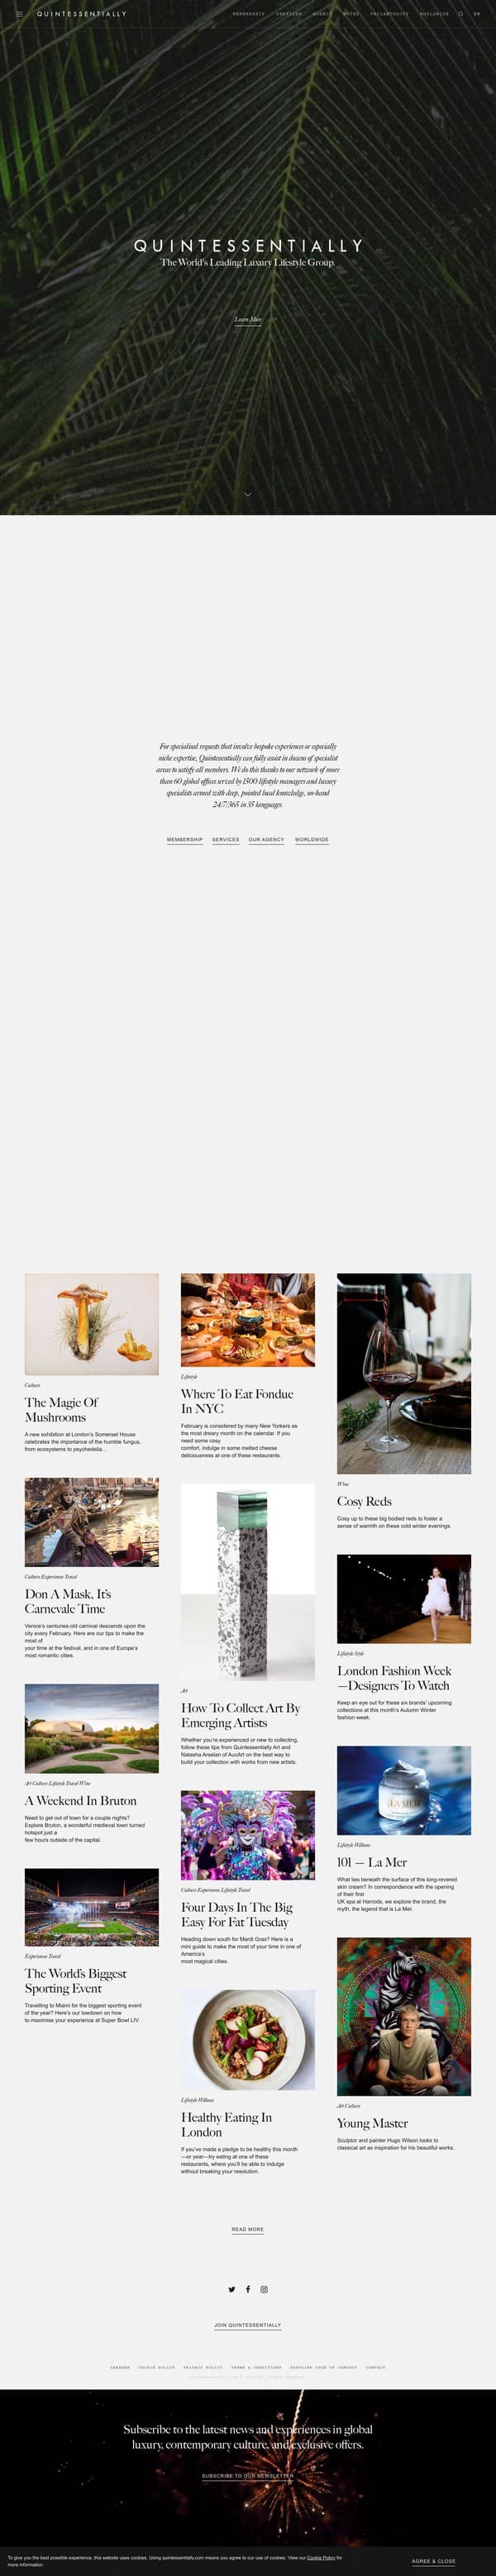Select Services in the top navigation
The height and width of the screenshot is (2576, 496).
click(x=289, y=14)
